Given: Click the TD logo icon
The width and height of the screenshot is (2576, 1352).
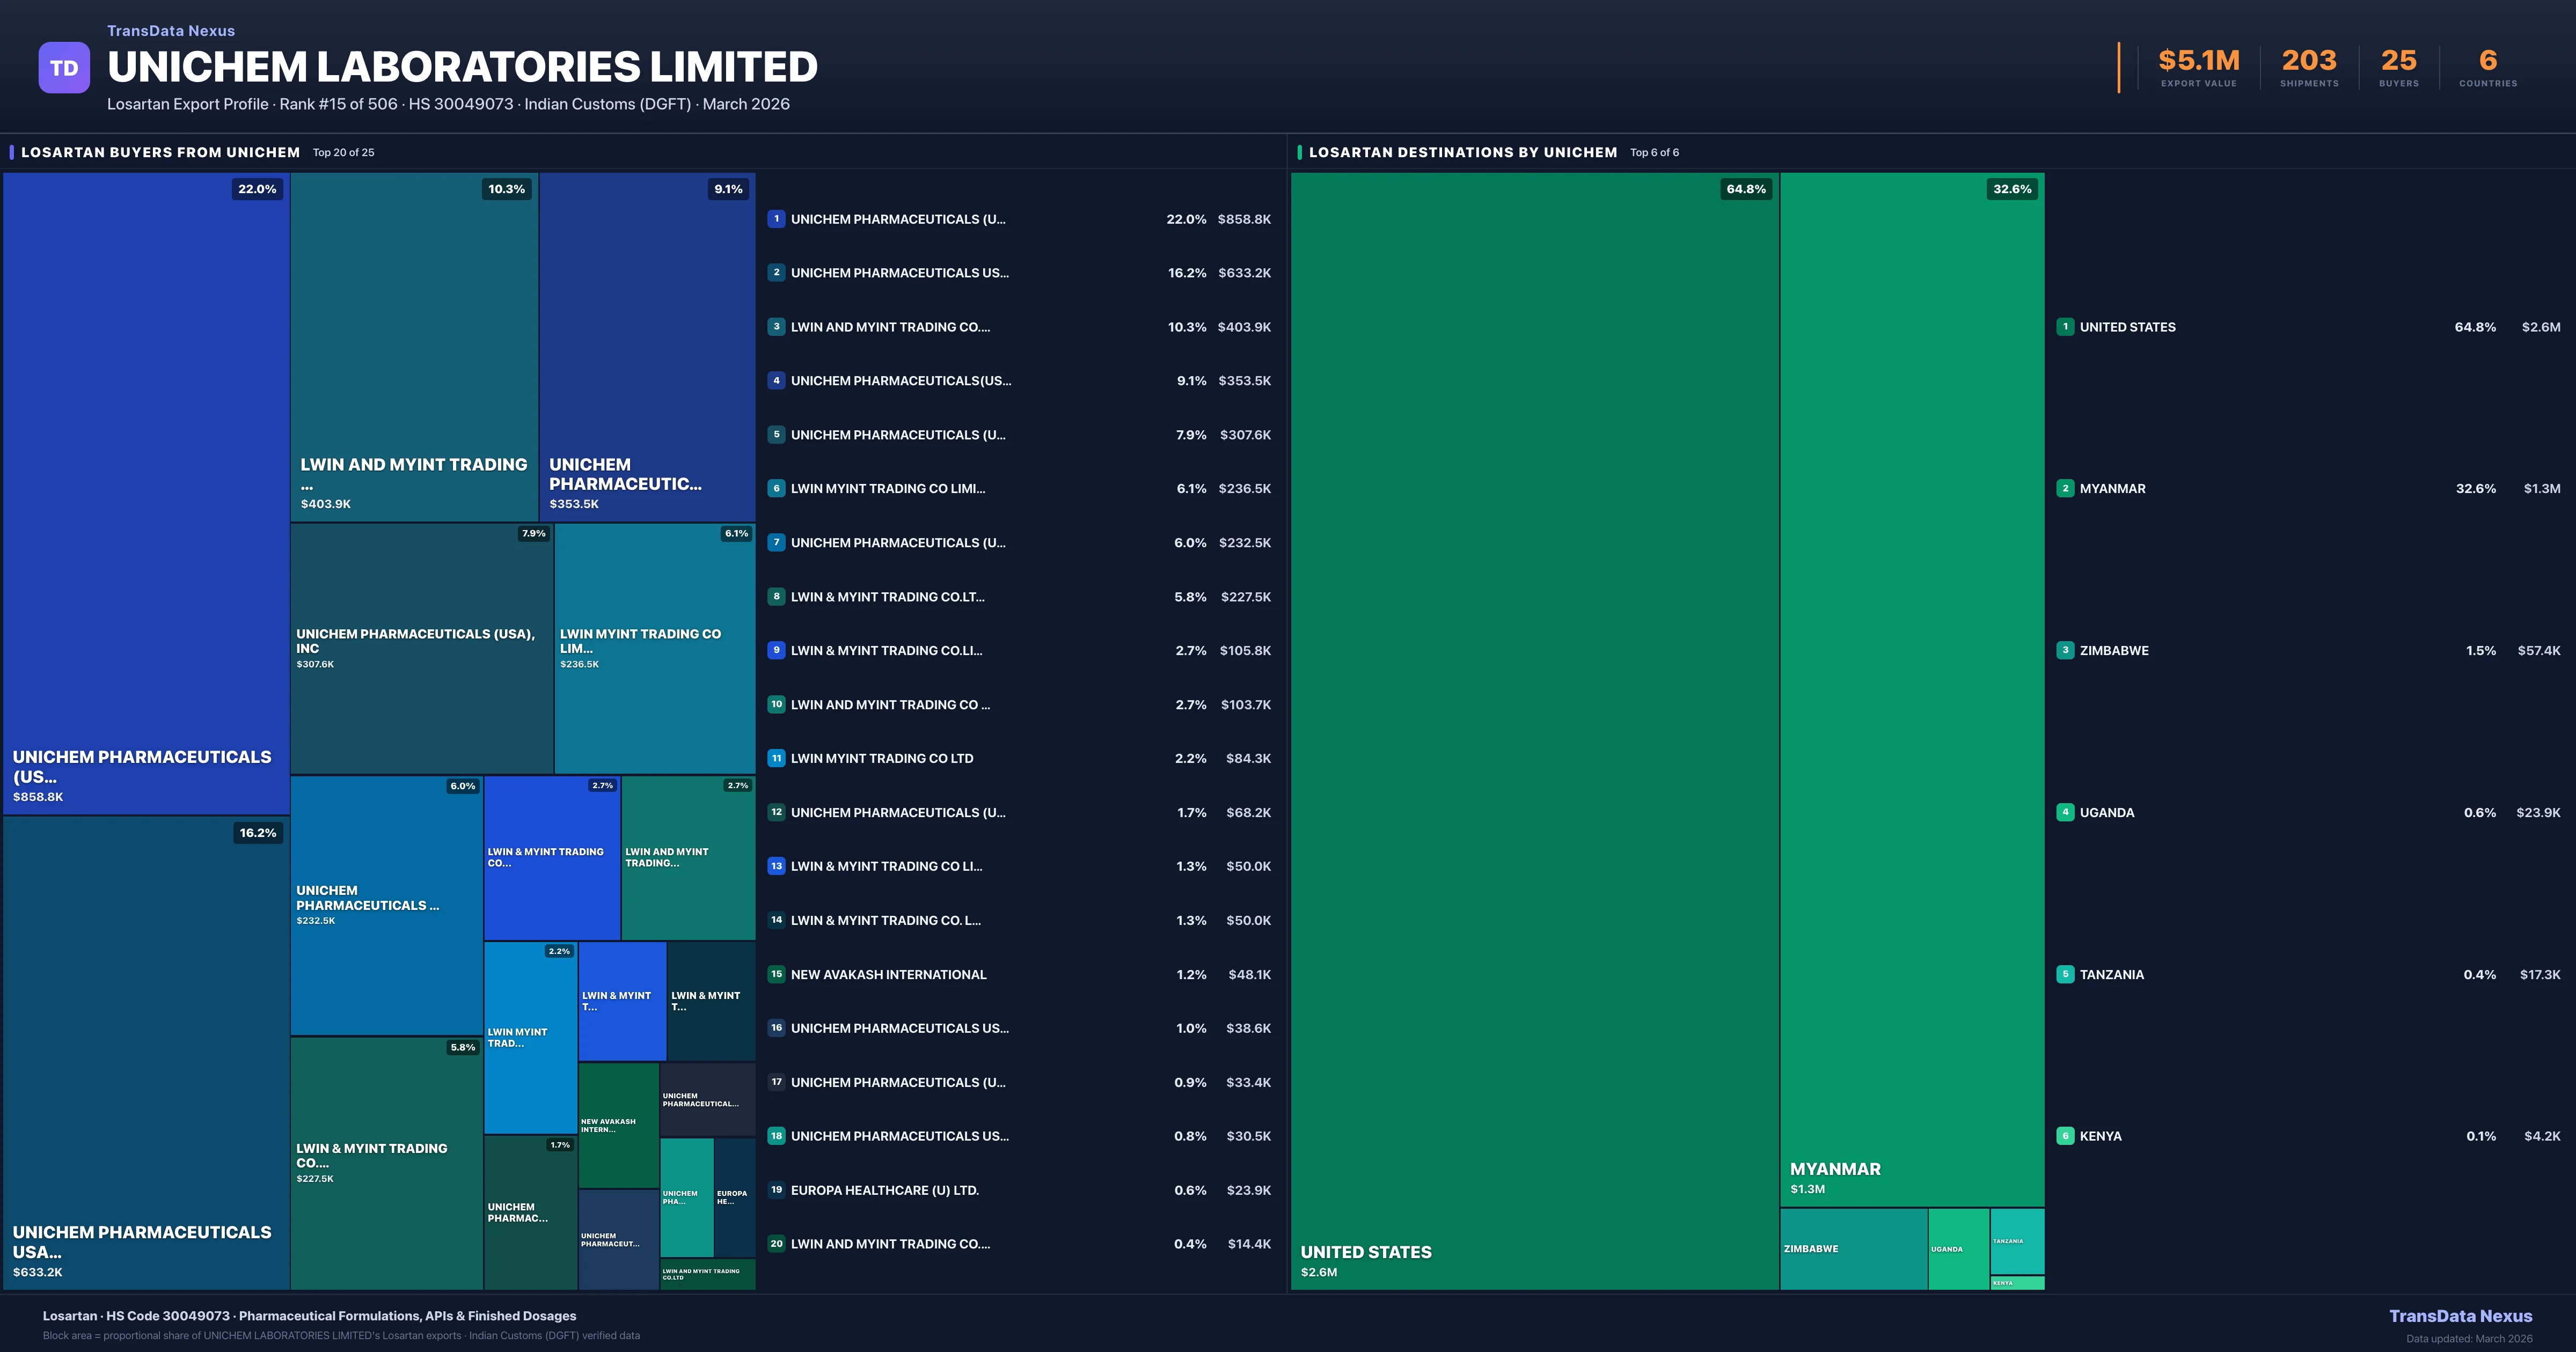Looking at the screenshot, I should click(64, 68).
